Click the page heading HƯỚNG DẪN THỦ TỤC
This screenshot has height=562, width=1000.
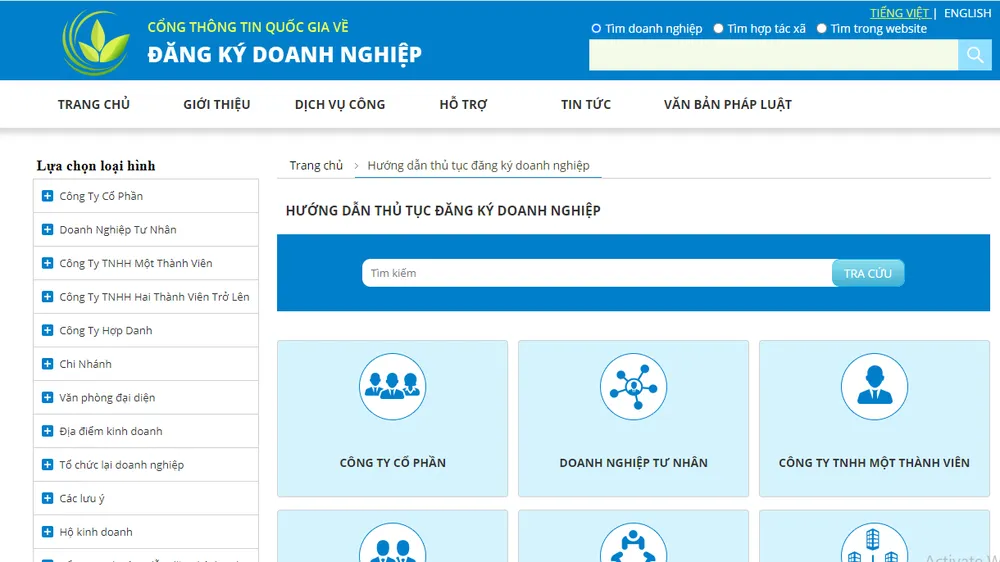click(443, 211)
